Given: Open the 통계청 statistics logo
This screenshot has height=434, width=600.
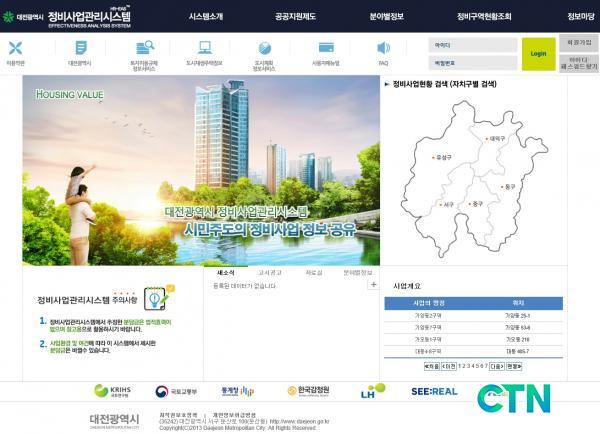Looking at the screenshot, I should pos(238,391).
